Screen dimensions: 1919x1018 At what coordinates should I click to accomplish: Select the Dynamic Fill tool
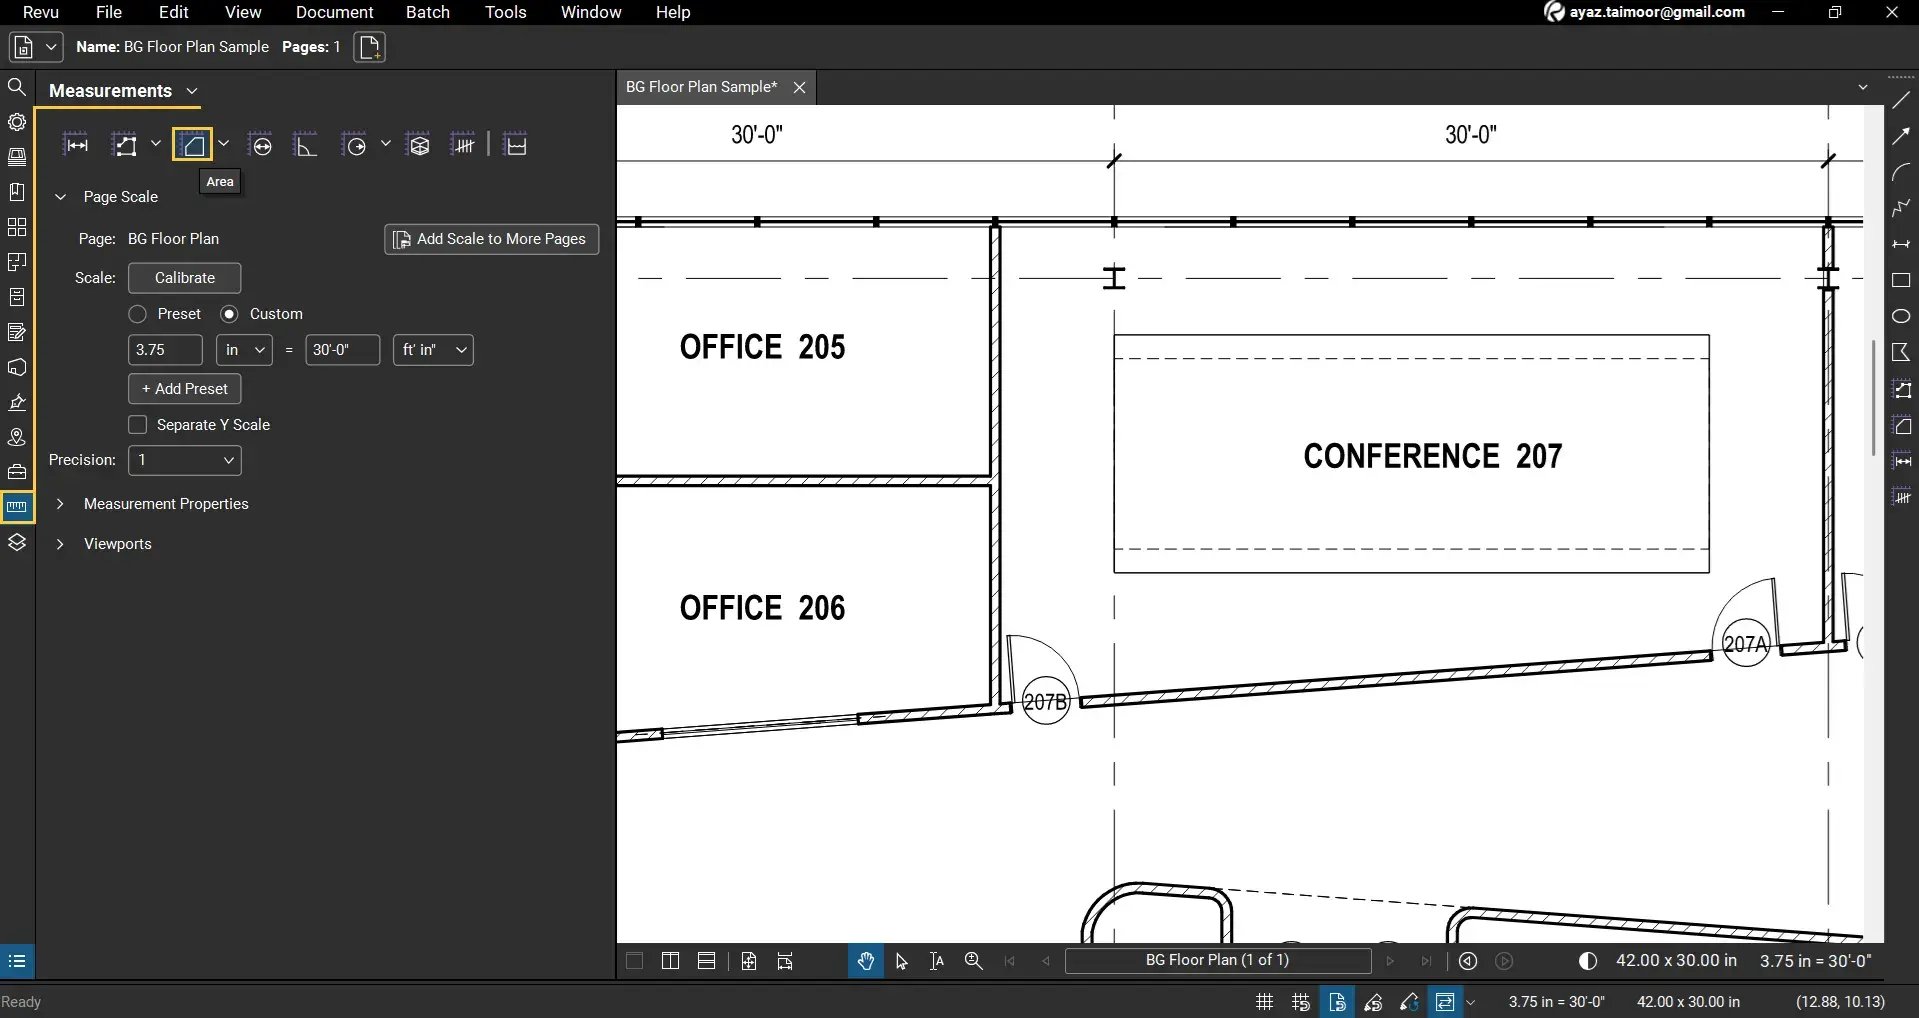pos(516,145)
